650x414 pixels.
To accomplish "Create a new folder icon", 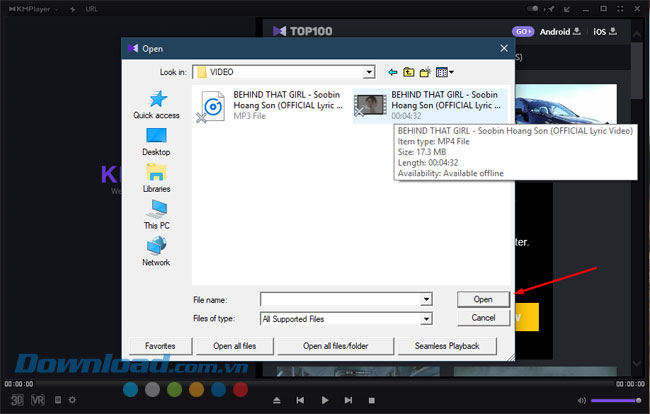I will 425,73.
